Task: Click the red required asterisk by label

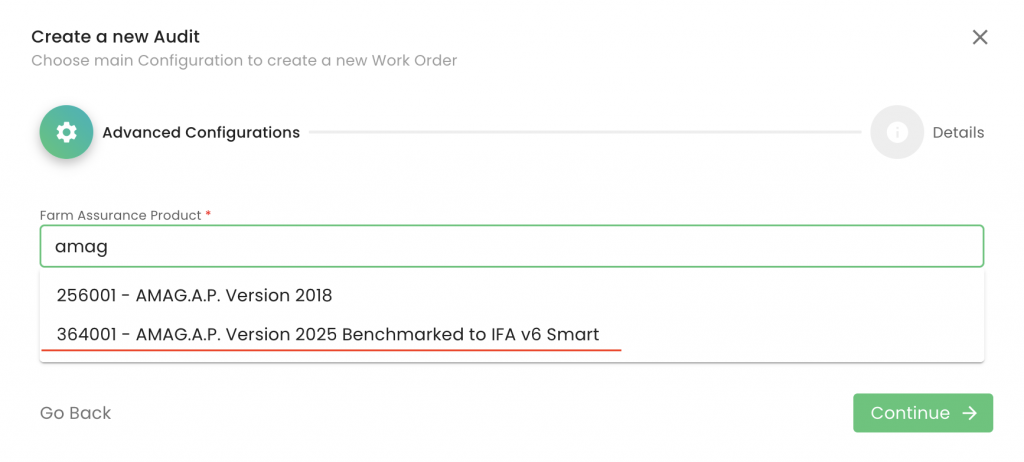Action: 208,214
